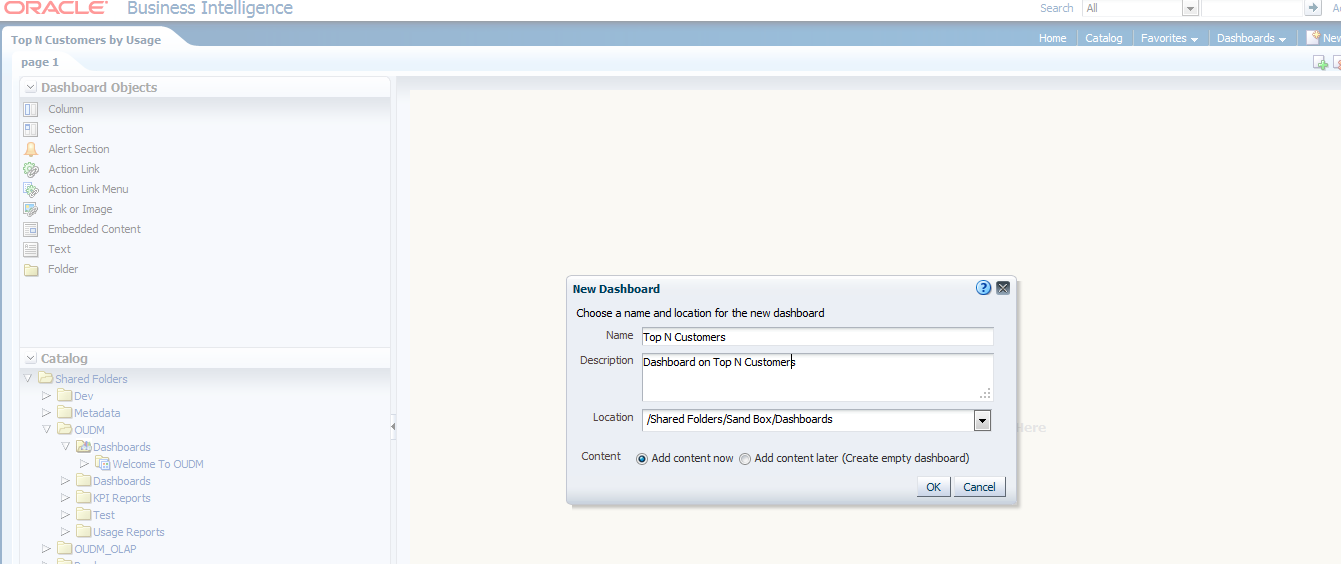This screenshot has width=1341, height=564.
Task: Click the Metadata folder icon
Action: [65, 413]
